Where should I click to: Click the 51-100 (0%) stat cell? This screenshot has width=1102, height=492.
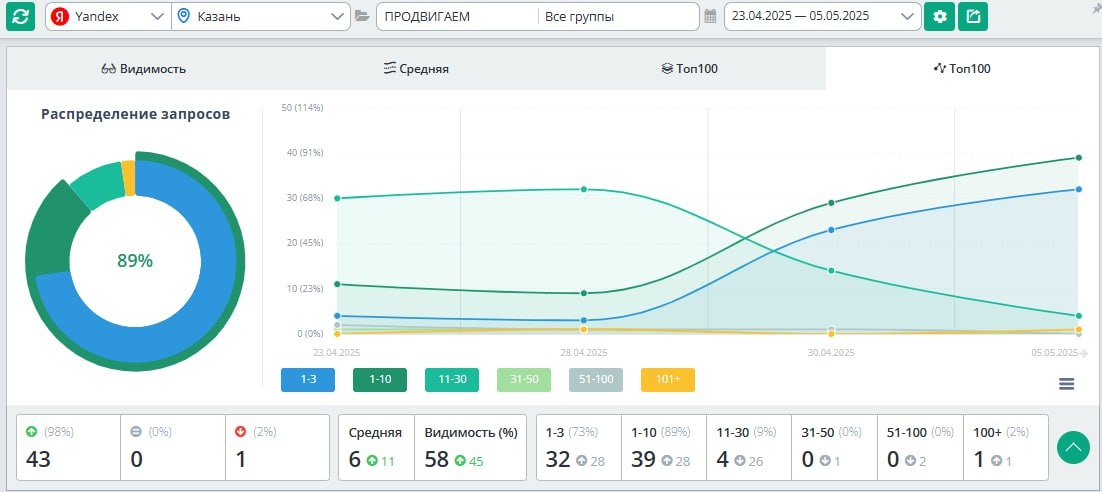920,447
